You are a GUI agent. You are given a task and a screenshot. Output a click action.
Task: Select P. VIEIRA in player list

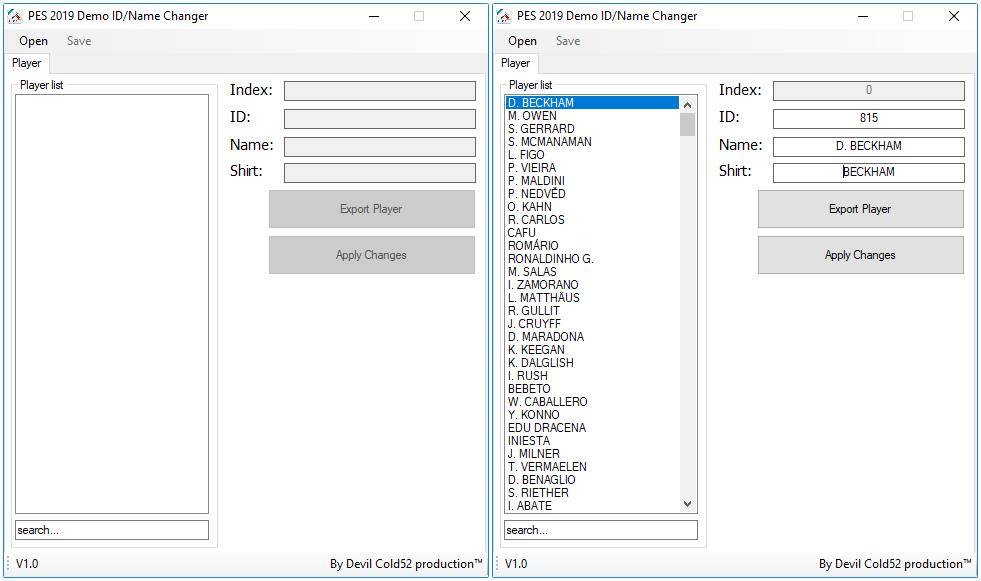click(592, 168)
